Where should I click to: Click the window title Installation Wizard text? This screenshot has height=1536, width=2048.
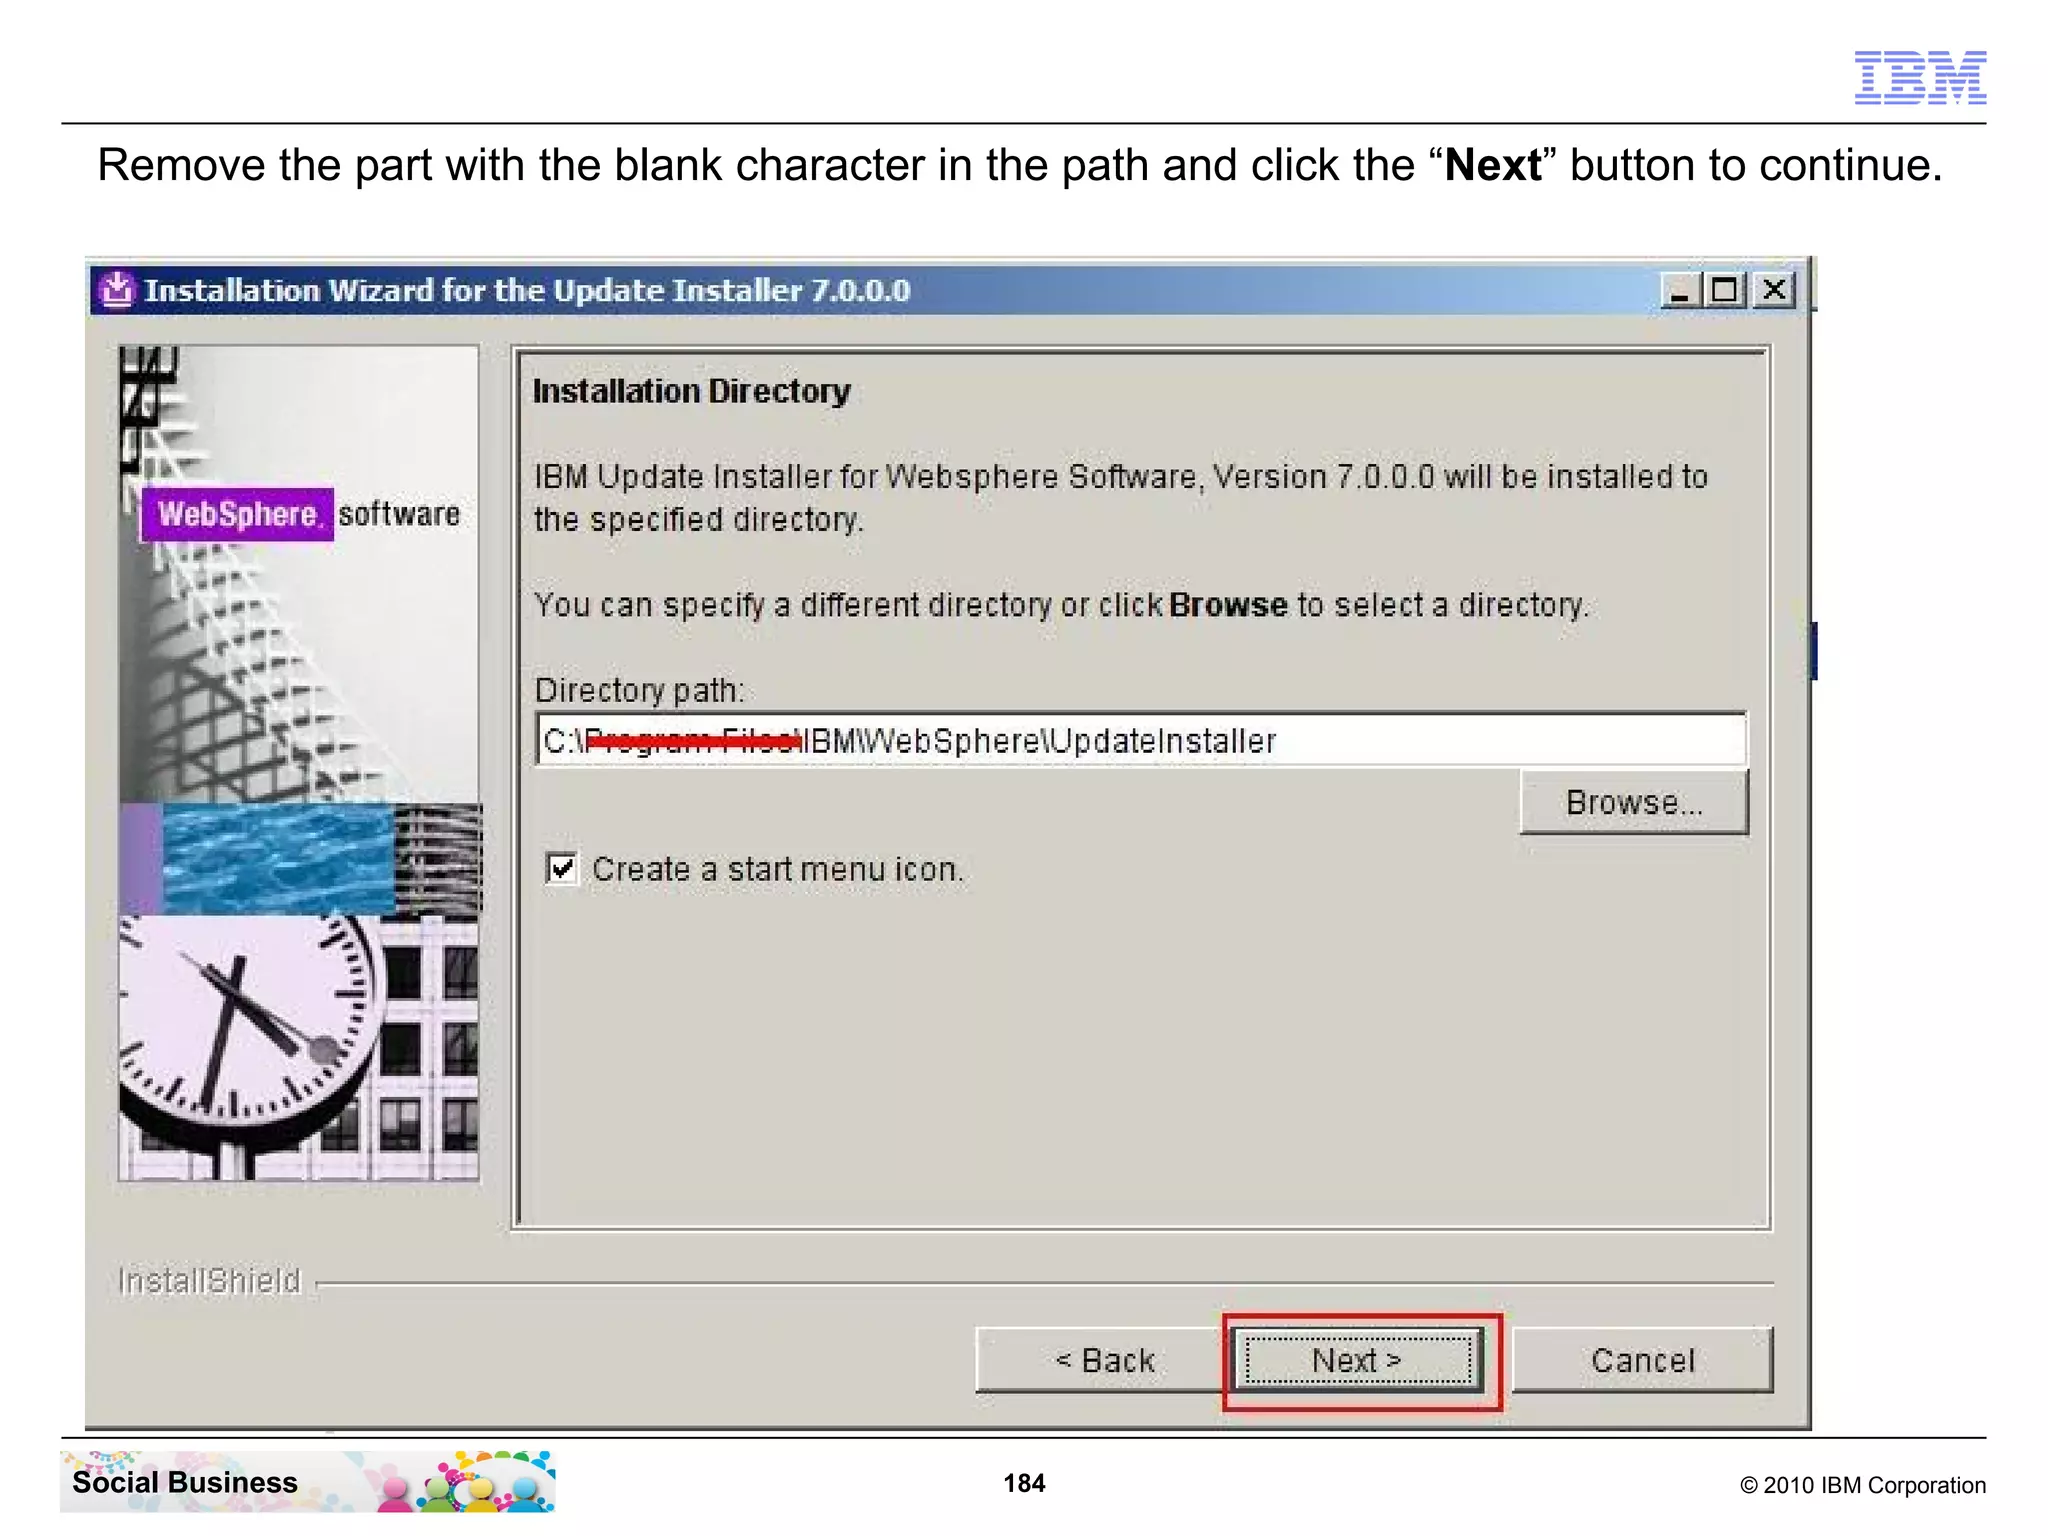527,290
